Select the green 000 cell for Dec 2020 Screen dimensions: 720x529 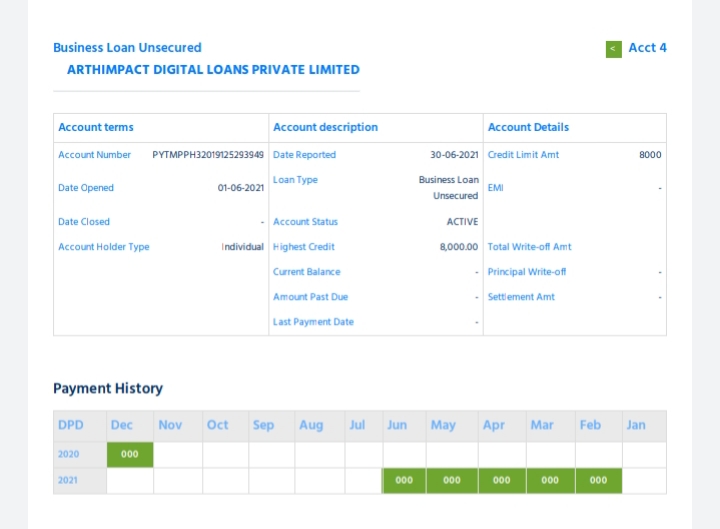click(130, 454)
